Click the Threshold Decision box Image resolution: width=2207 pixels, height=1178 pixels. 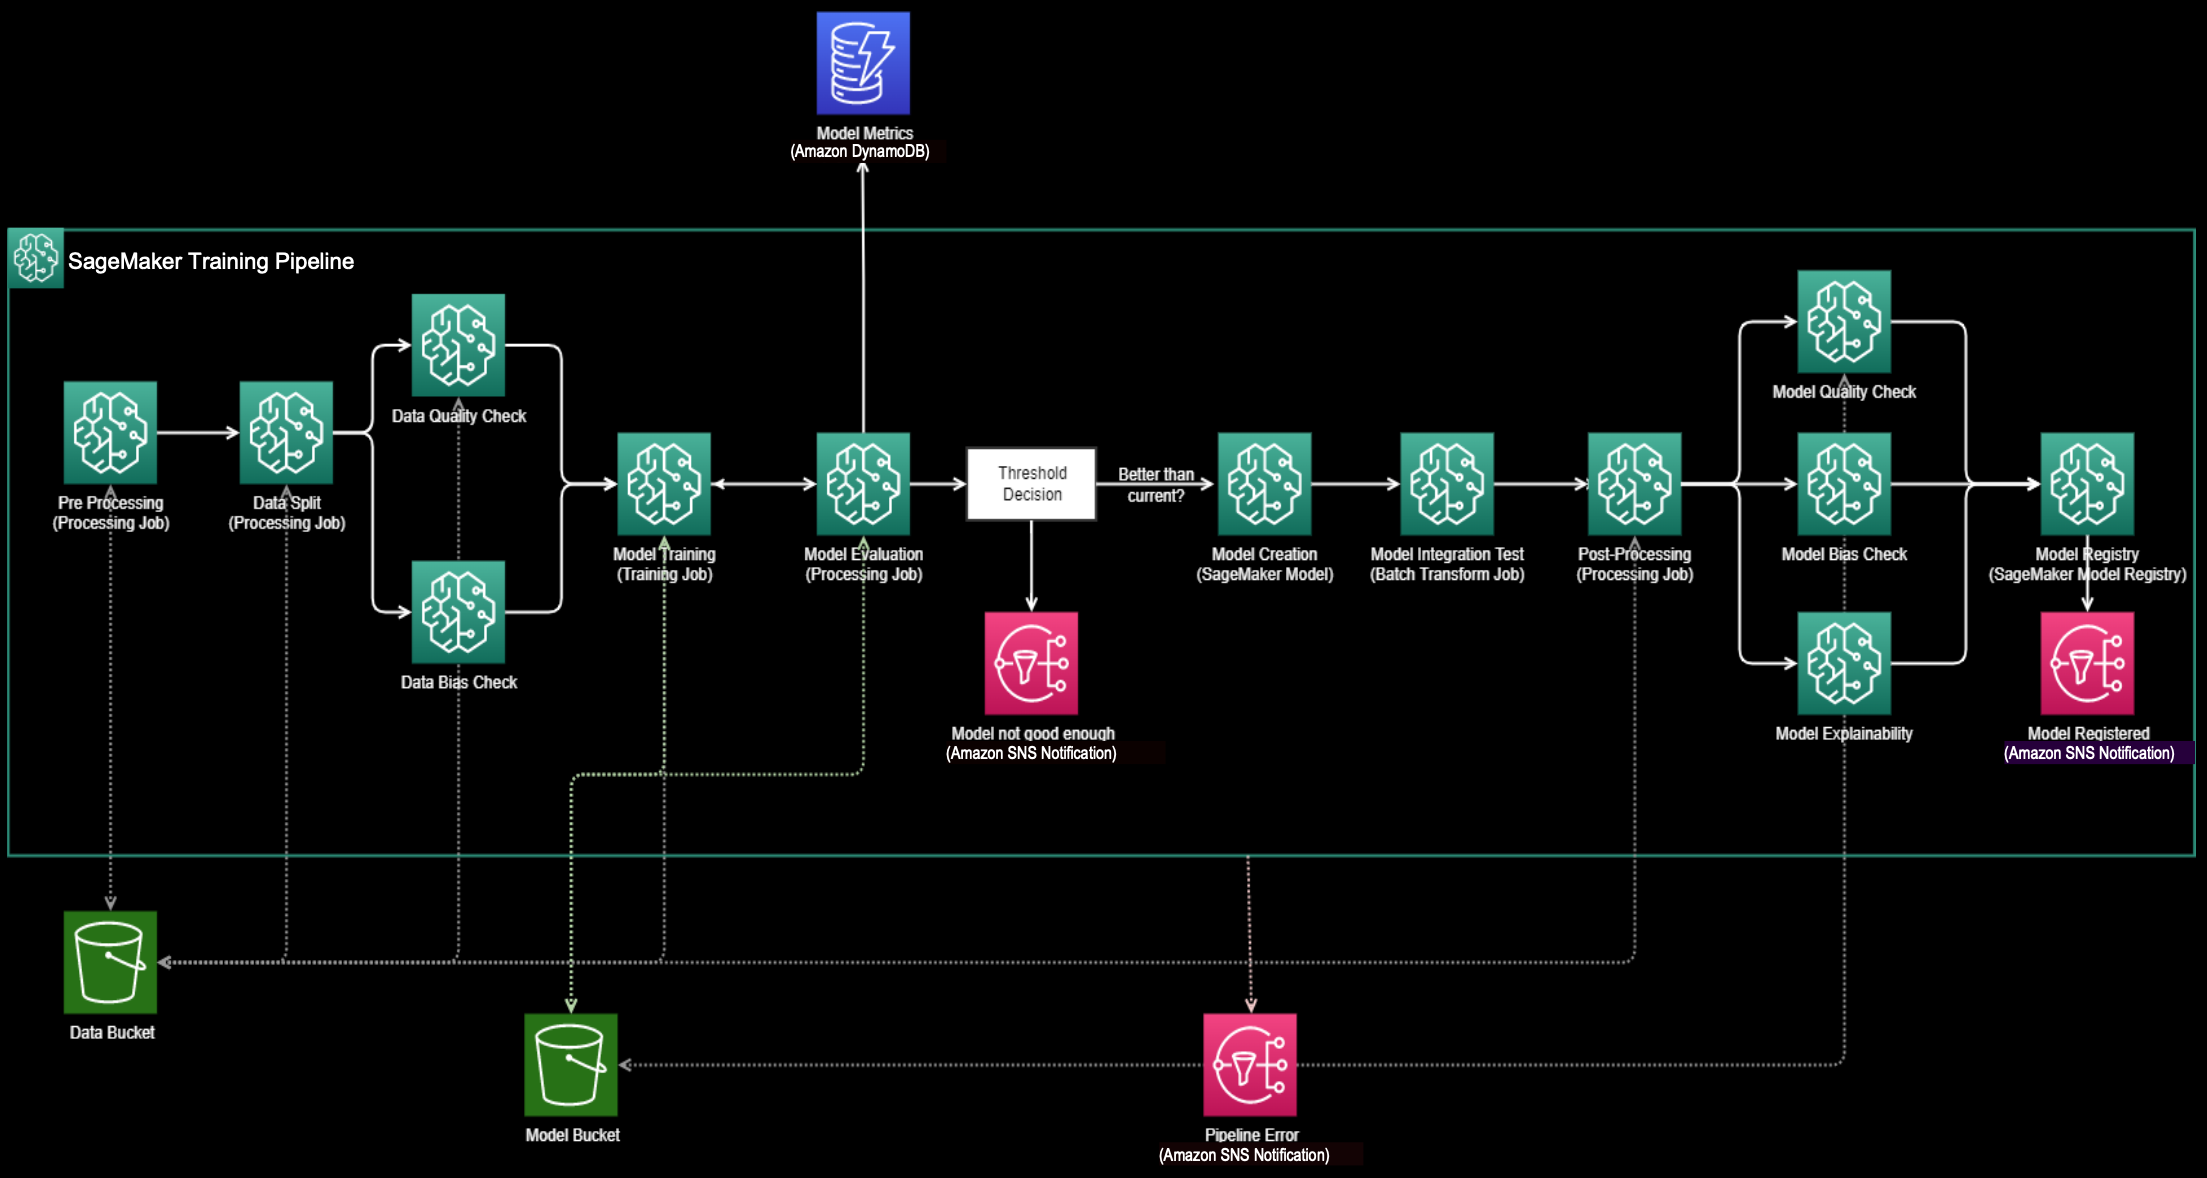pos(1031,483)
